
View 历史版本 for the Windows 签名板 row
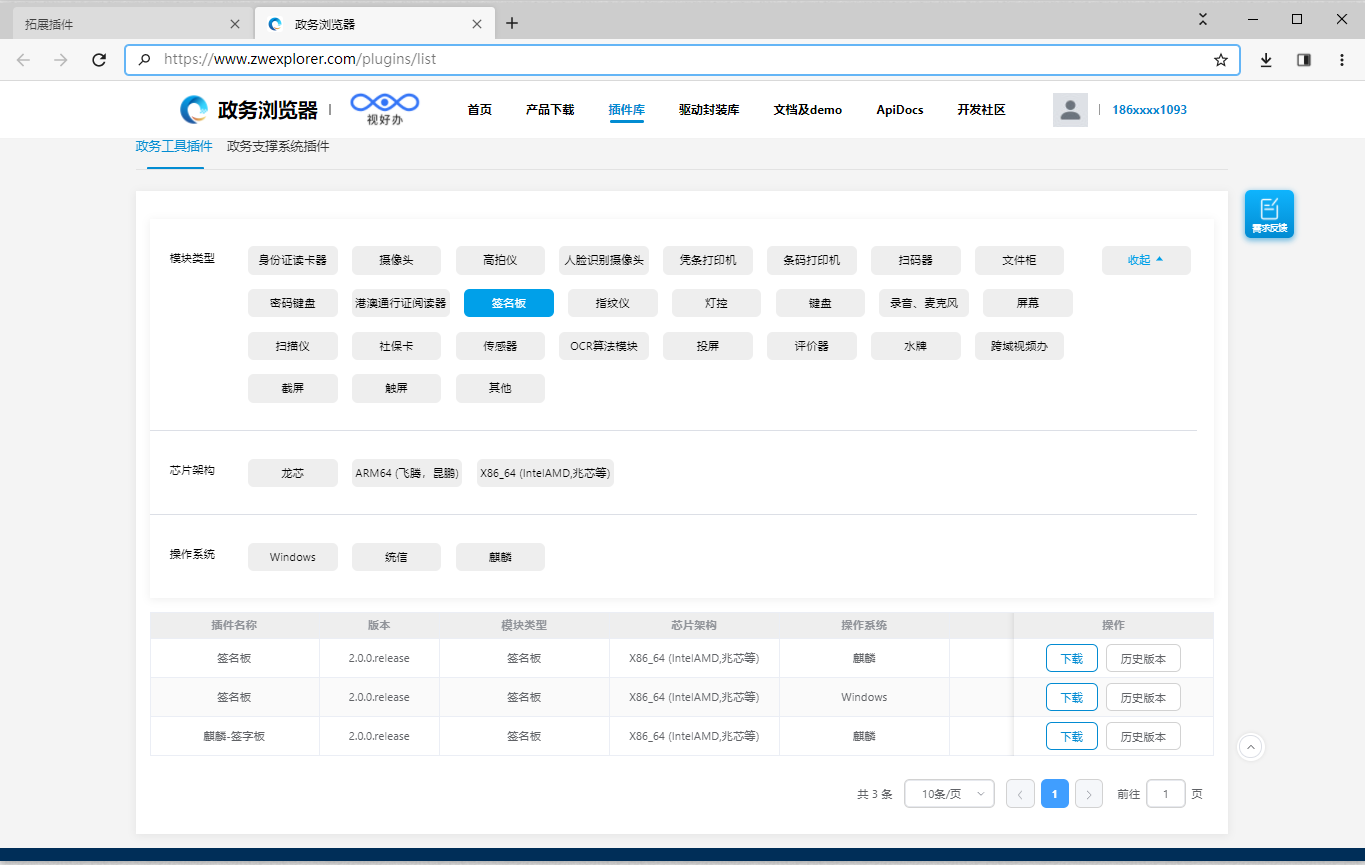point(1143,697)
